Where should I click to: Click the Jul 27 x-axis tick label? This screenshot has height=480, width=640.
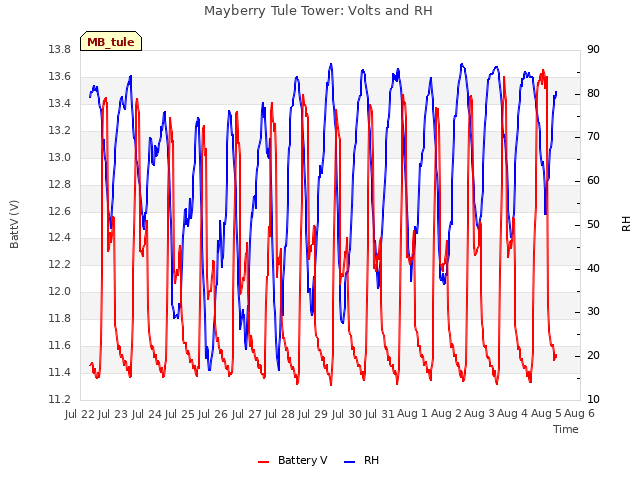(x=247, y=414)
